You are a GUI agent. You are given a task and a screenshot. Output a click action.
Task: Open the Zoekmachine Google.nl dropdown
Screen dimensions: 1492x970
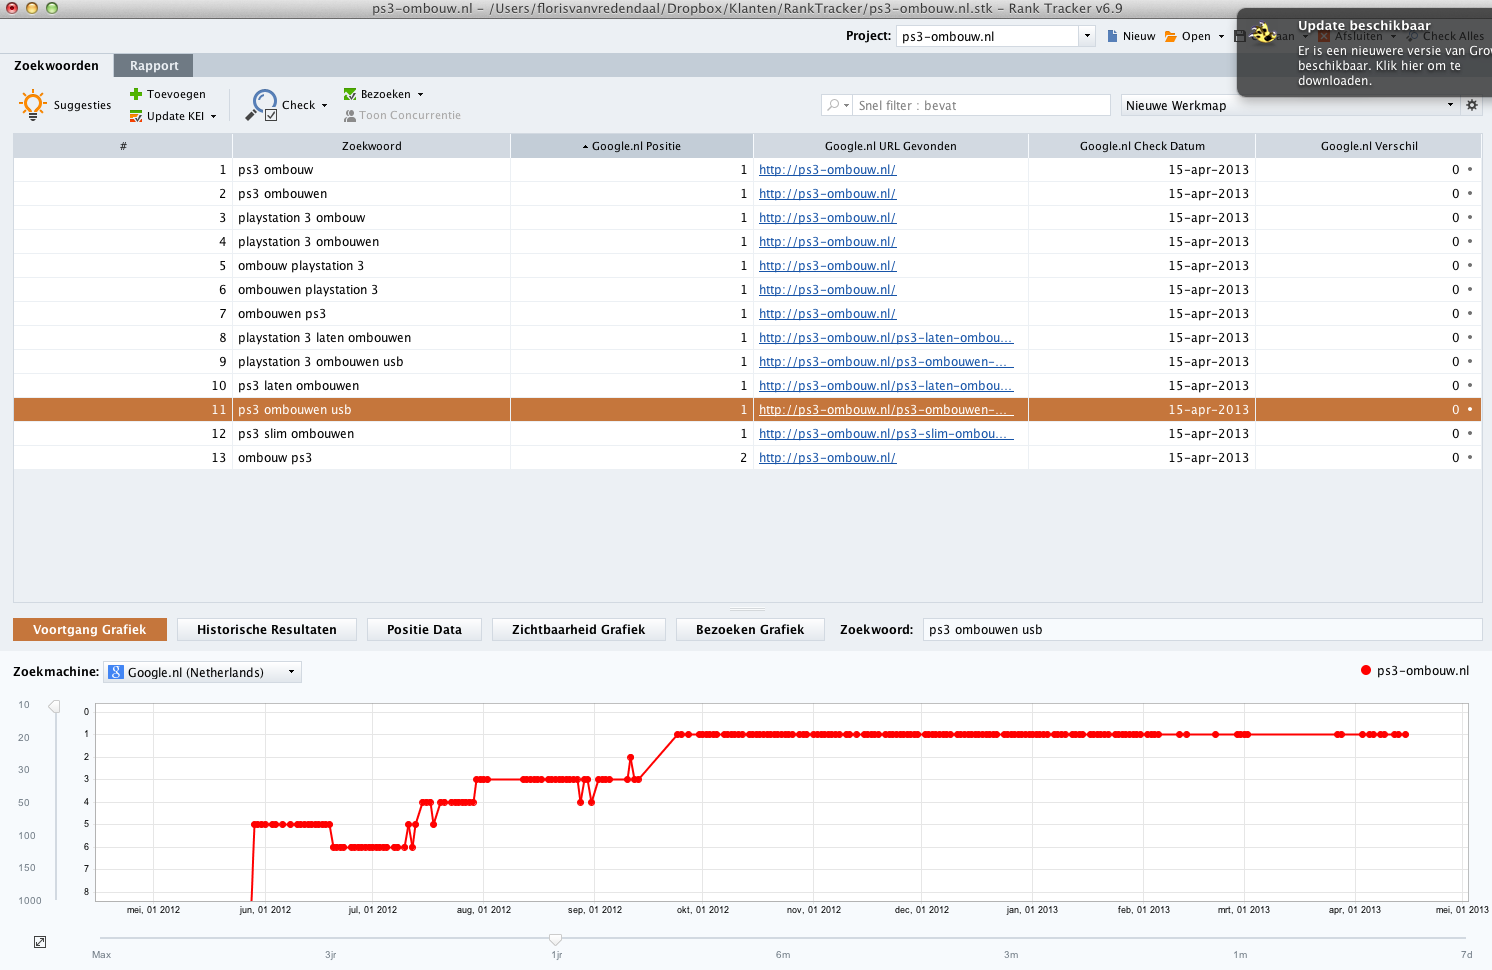[x=203, y=672]
